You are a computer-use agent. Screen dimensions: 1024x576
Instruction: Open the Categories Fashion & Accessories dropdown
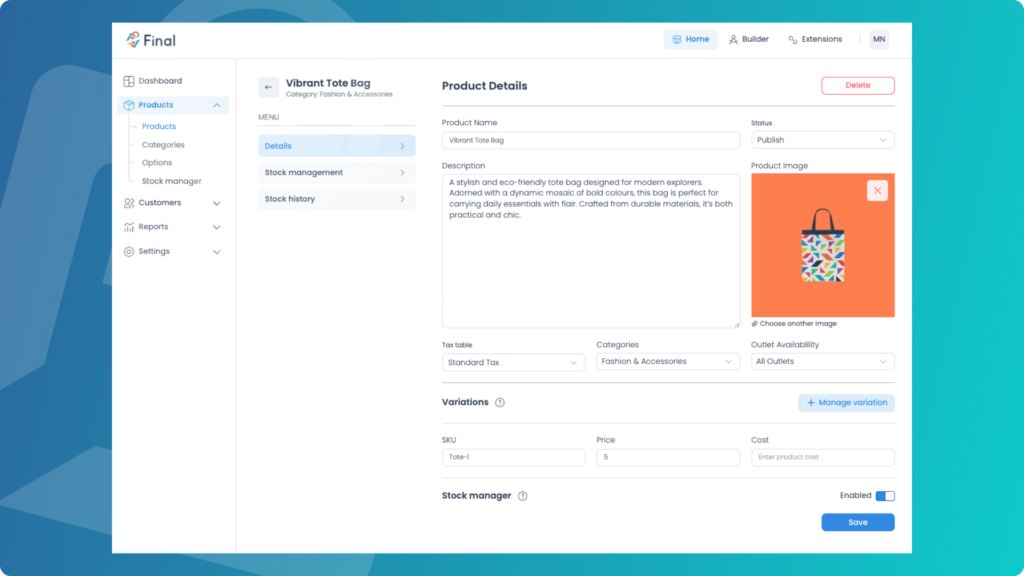pos(668,362)
